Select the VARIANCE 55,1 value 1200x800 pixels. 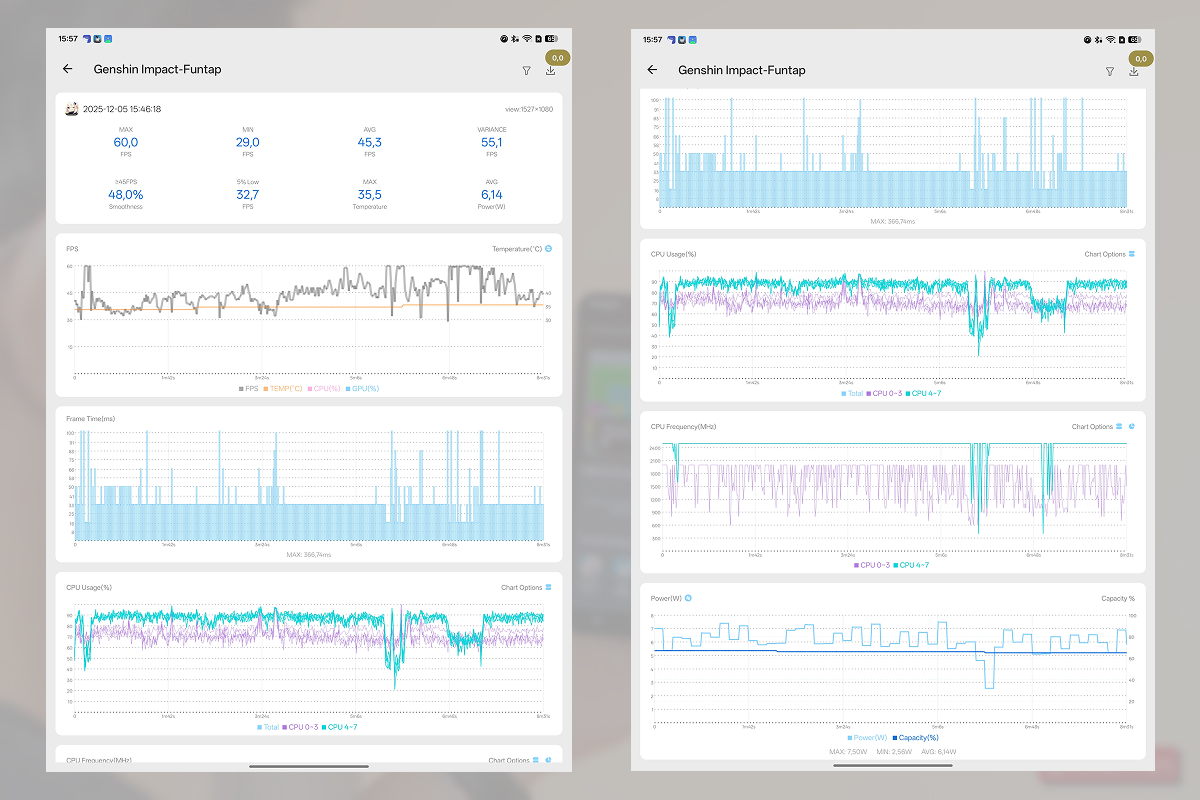click(x=492, y=143)
